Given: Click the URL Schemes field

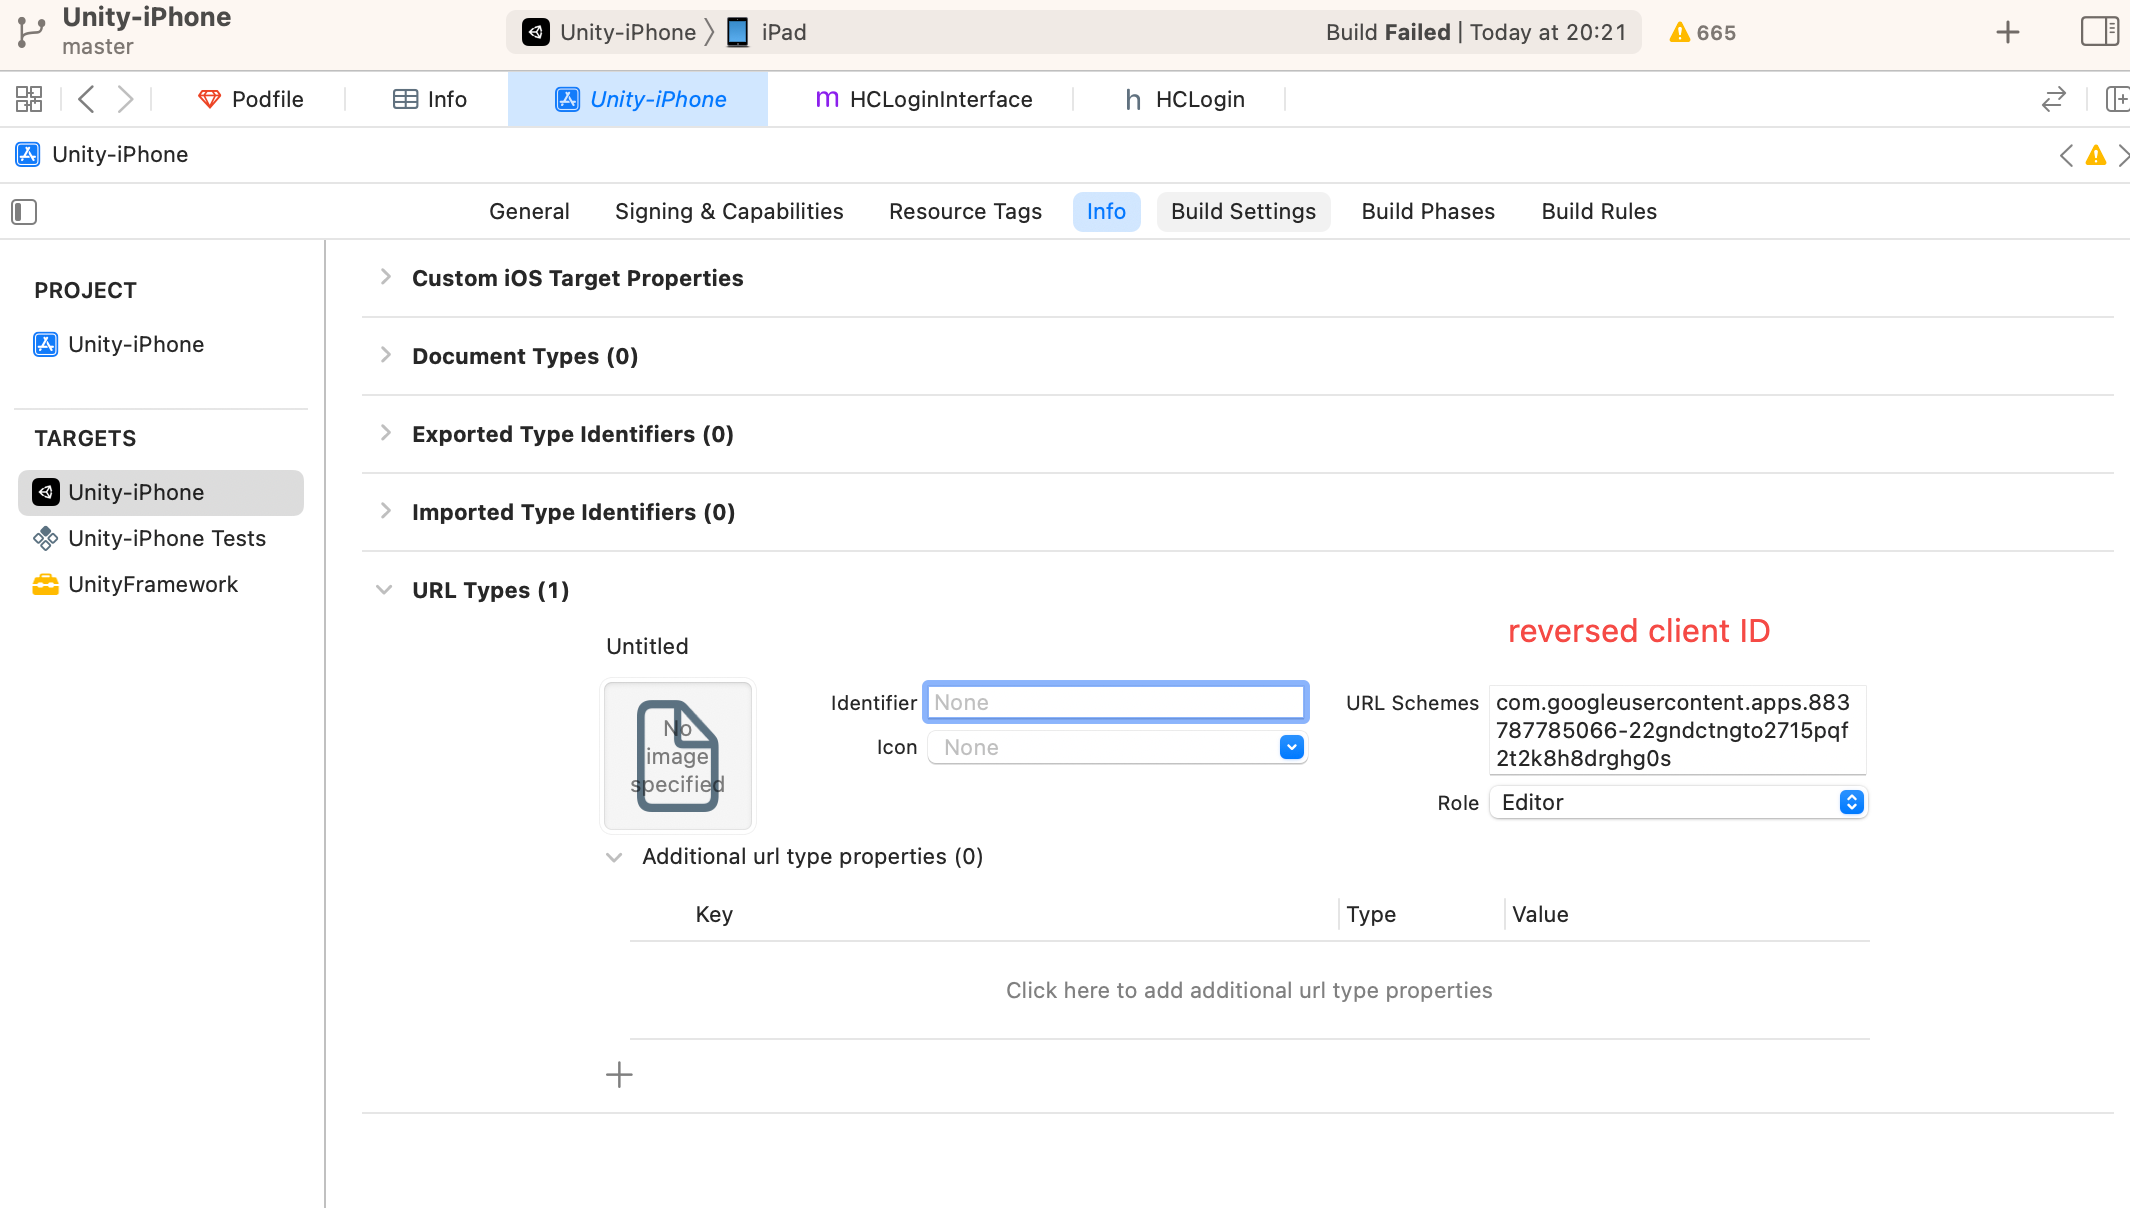Looking at the screenshot, I should pos(1677,730).
